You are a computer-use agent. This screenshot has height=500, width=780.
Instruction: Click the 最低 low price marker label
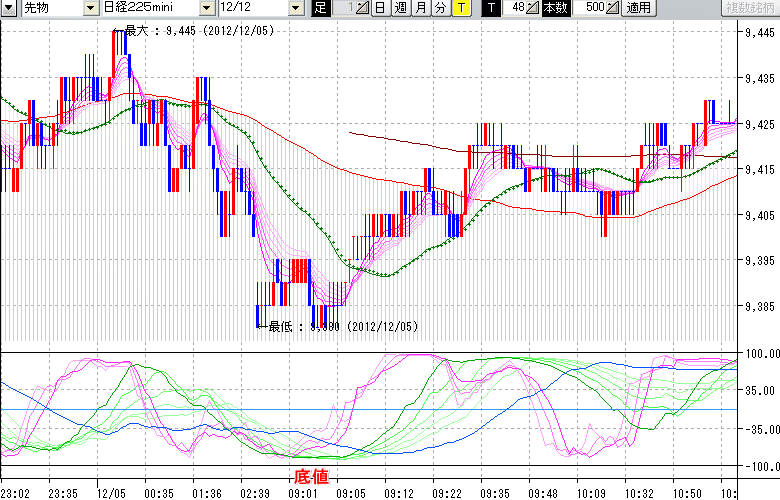tap(335, 326)
